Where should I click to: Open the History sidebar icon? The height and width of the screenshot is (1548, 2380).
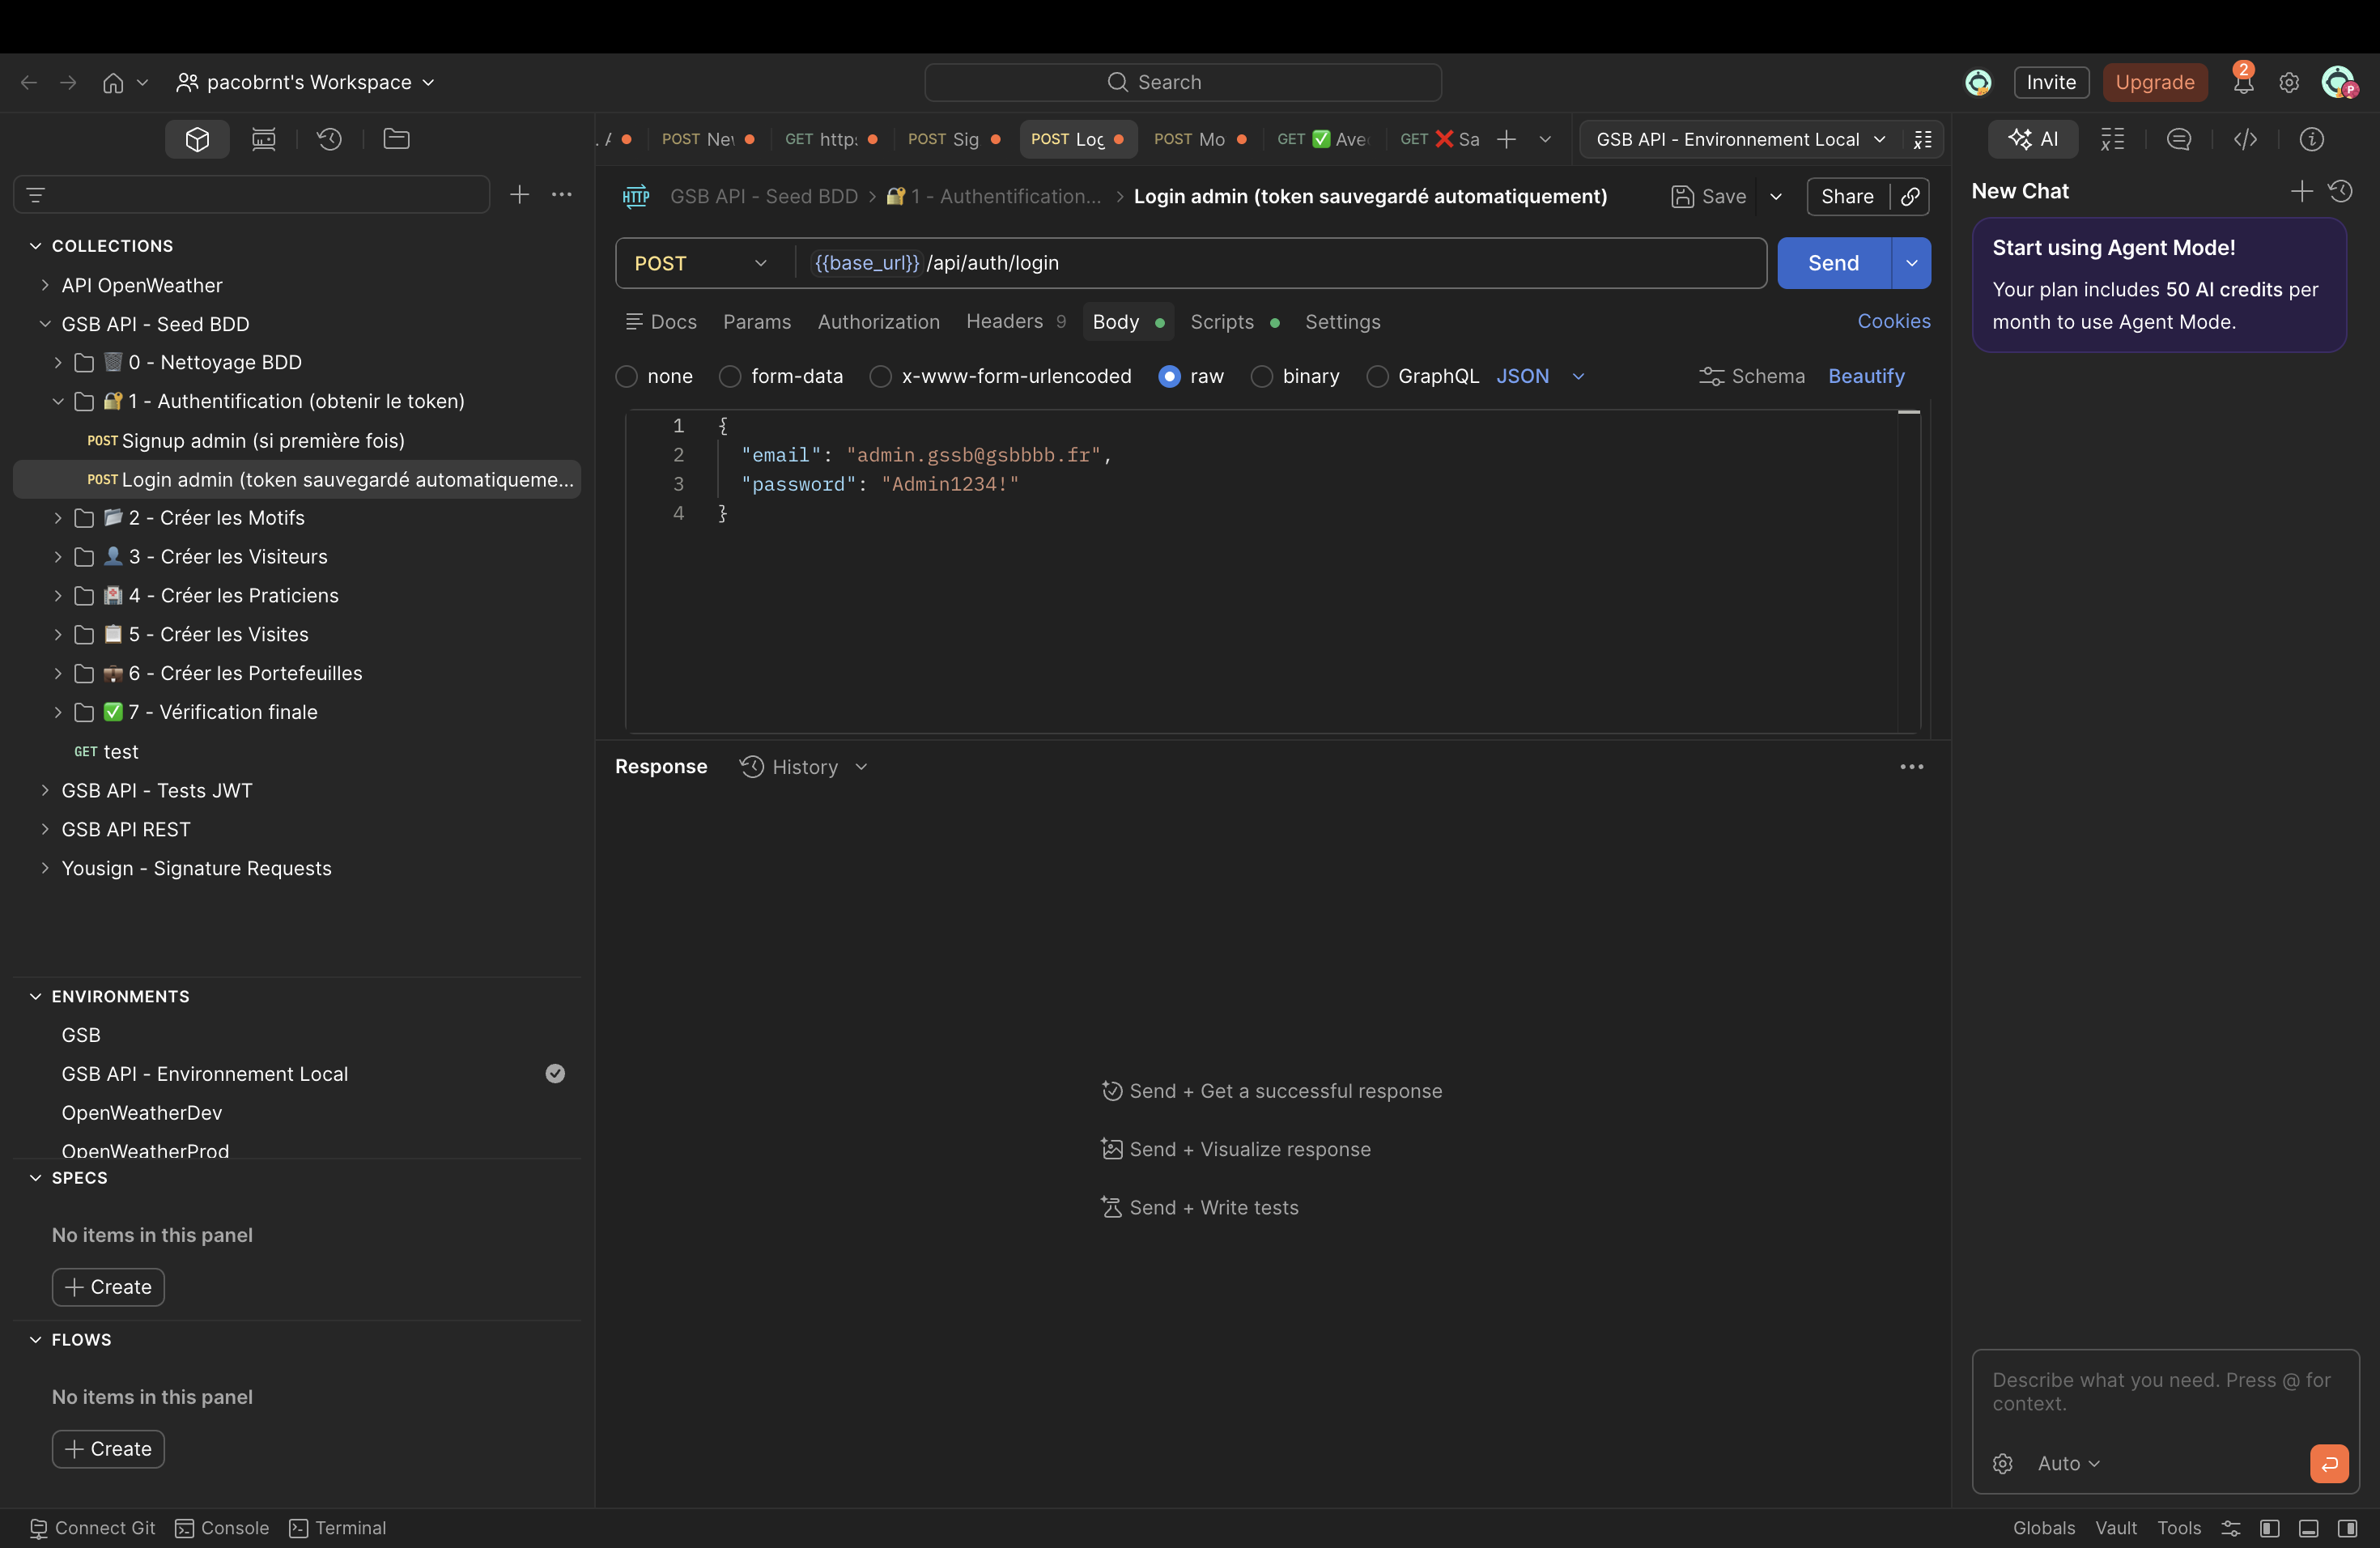click(330, 139)
